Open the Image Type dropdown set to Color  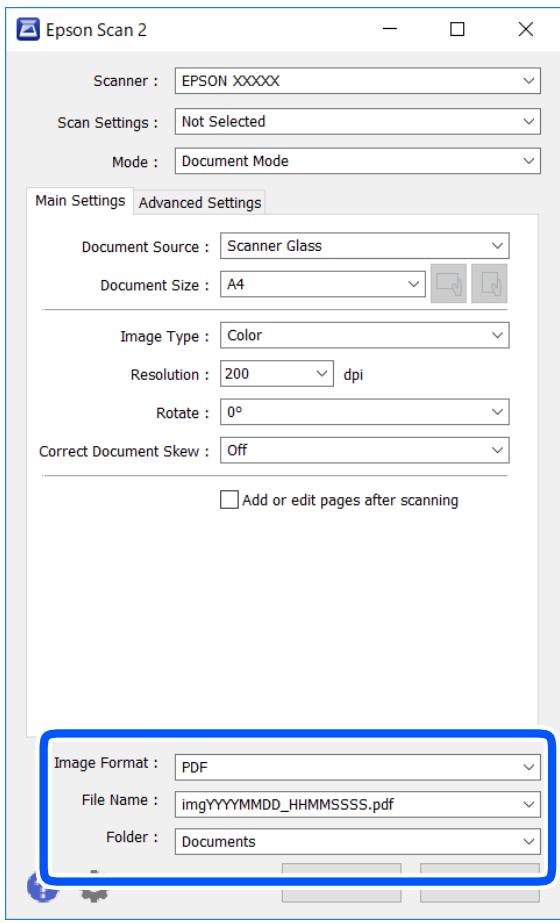365,336
